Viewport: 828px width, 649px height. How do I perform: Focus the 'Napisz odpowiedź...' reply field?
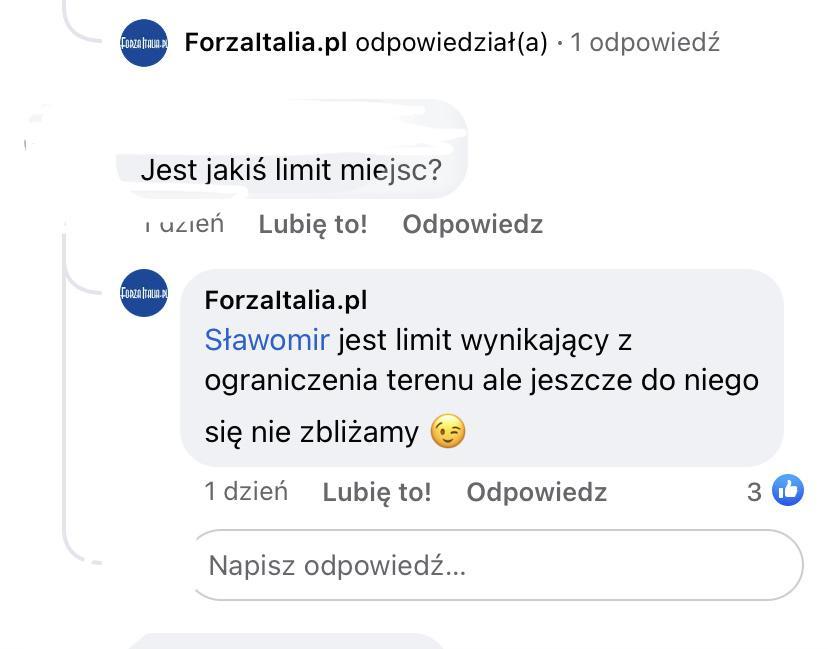(x=498, y=565)
